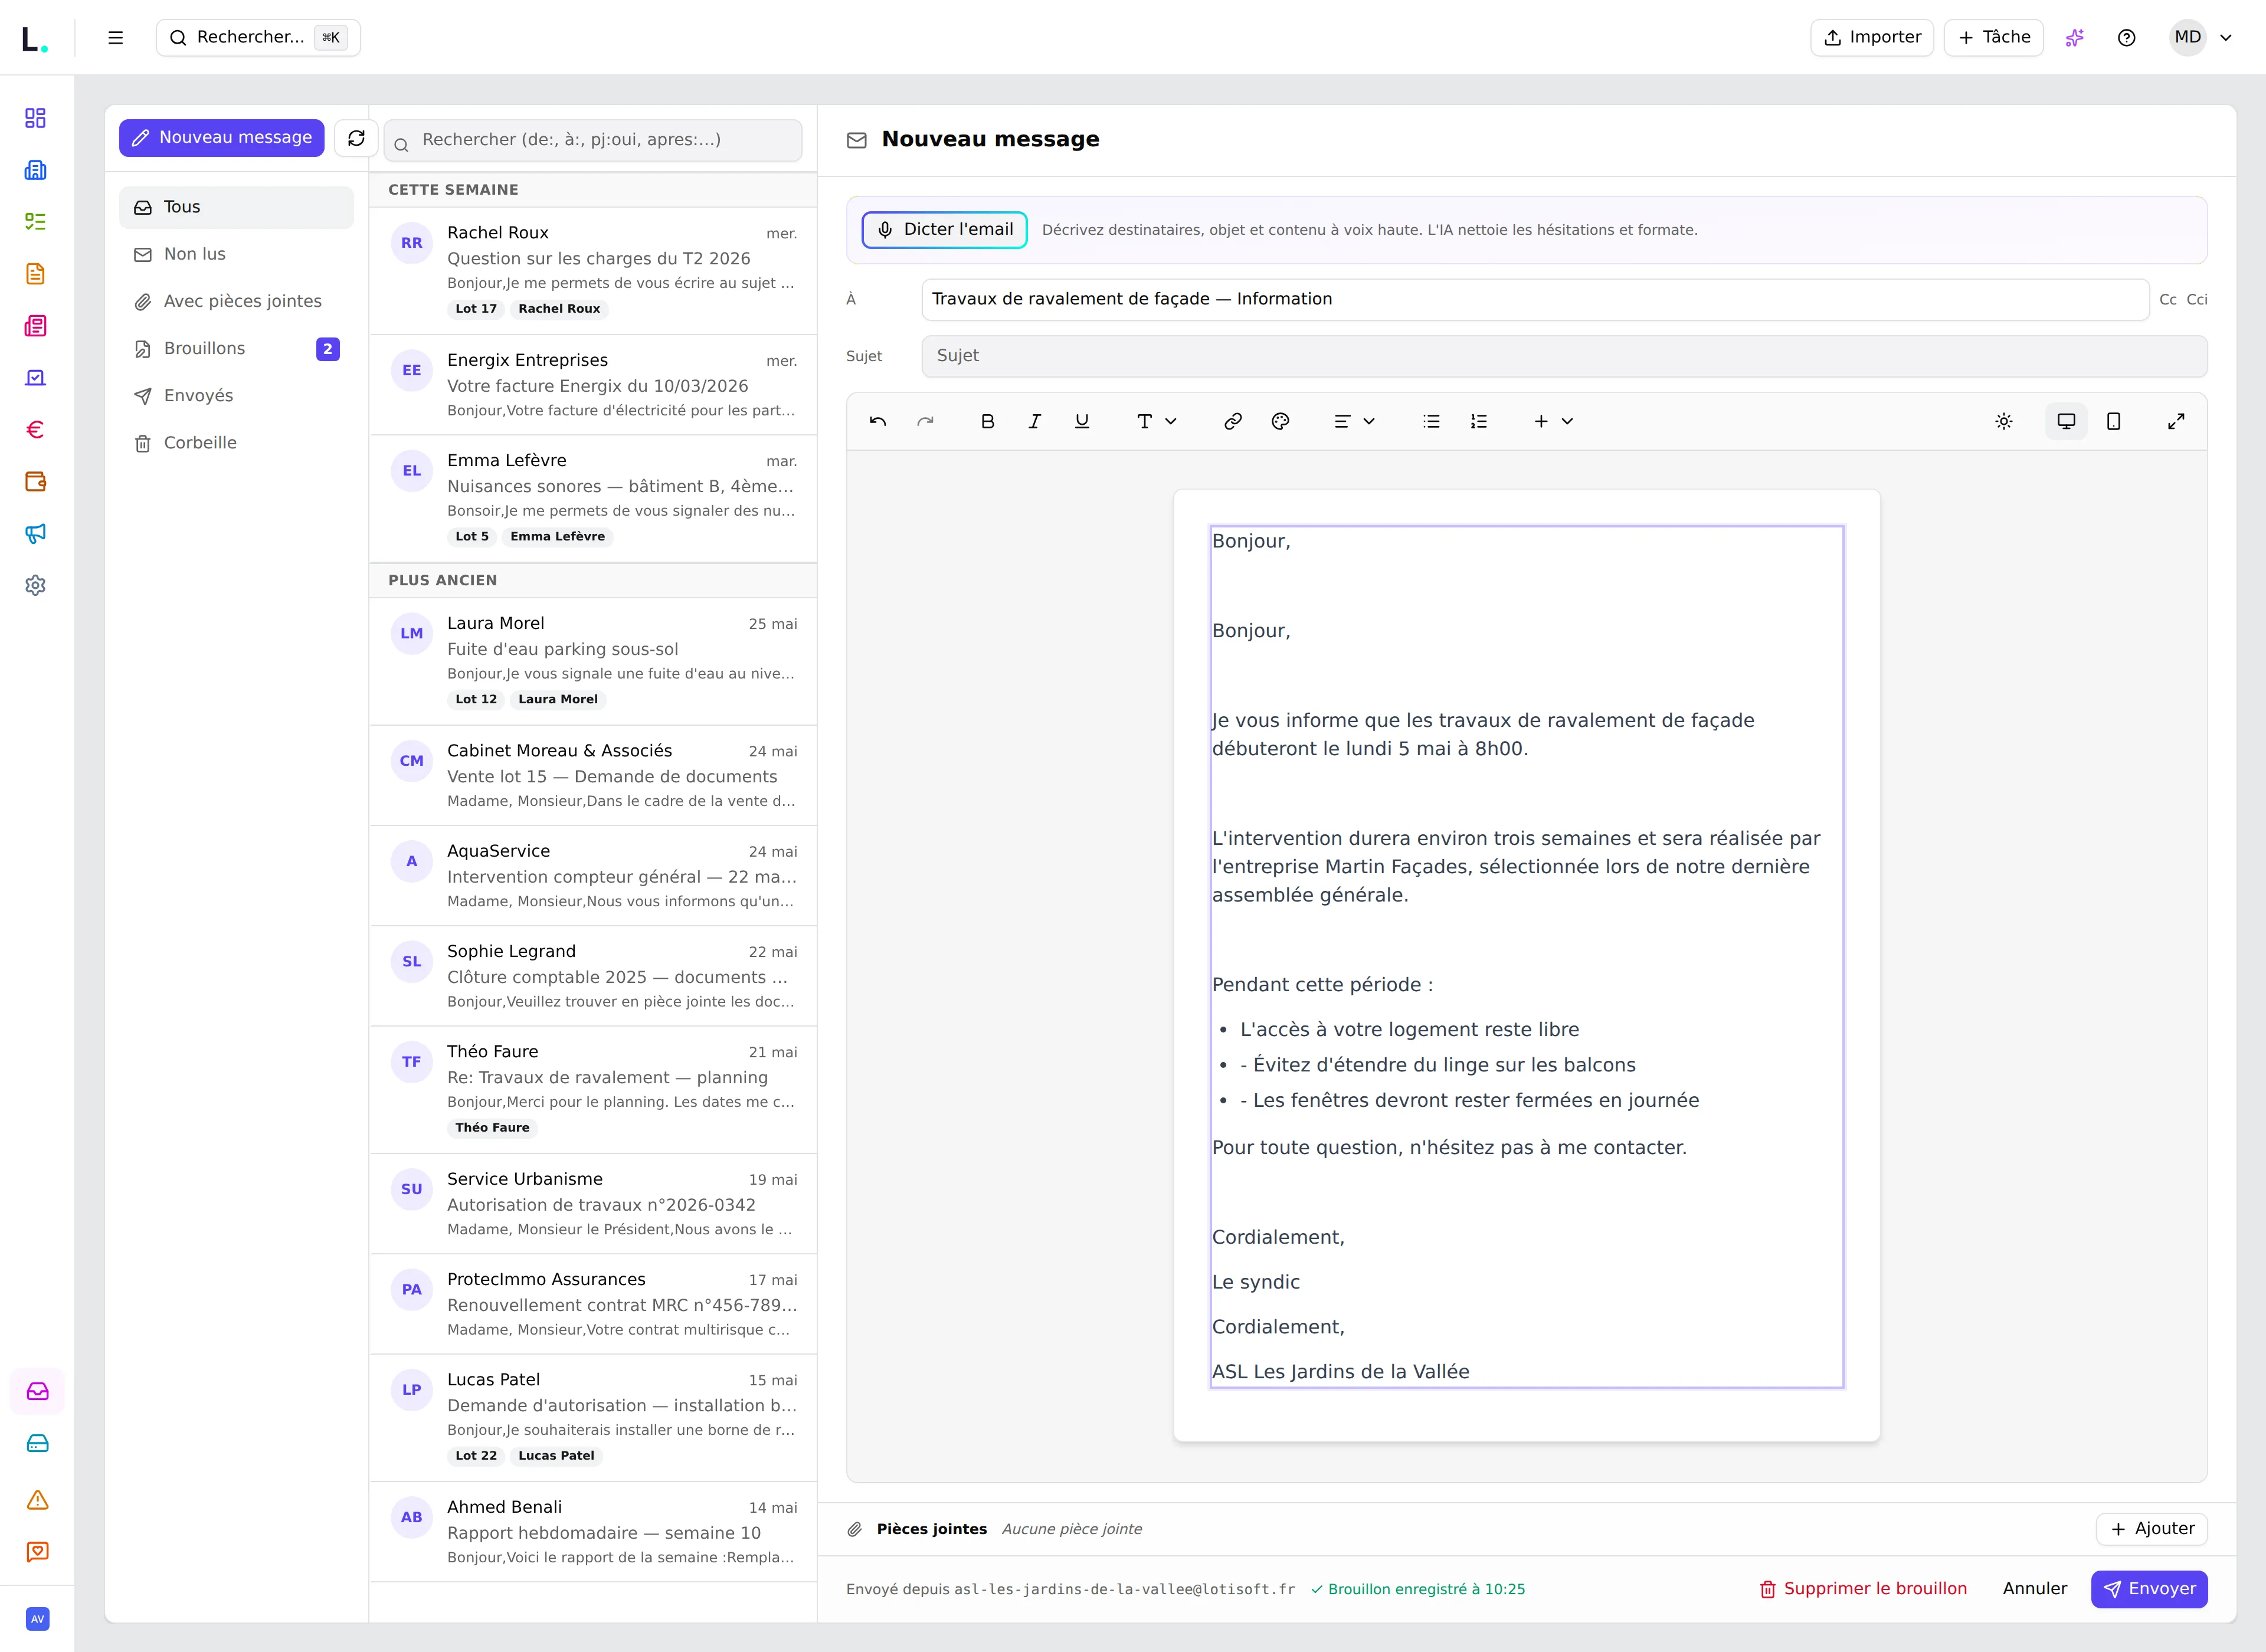This screenshot has height=1652, width=2266.
Task: Open the Envoyés folder
Action: tap(236, 396)
